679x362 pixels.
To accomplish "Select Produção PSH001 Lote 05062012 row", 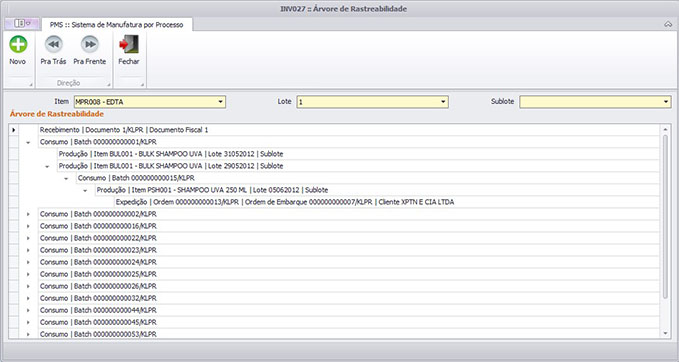I will pyautogui.click(x=377, y=190).
